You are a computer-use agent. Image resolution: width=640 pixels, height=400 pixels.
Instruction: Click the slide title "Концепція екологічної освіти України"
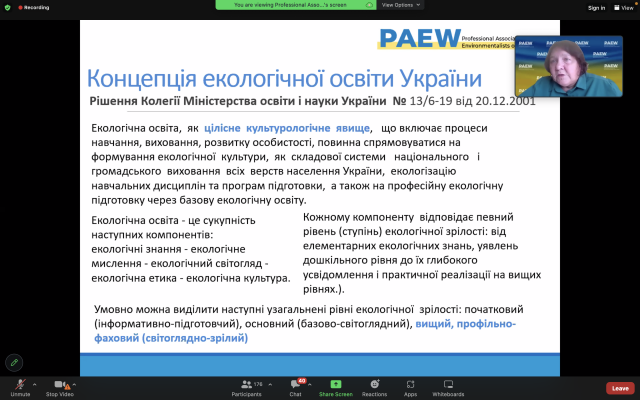click(x=284, y=78)
